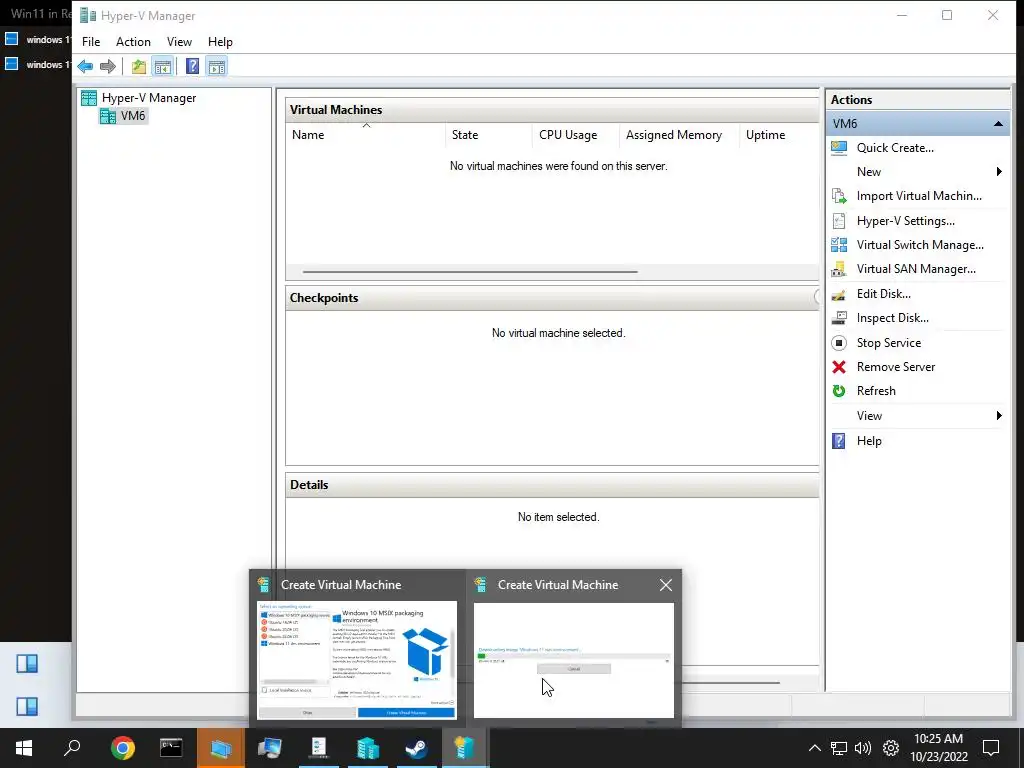Open the File menu
1024x768 pixels.
coord(91,42)
